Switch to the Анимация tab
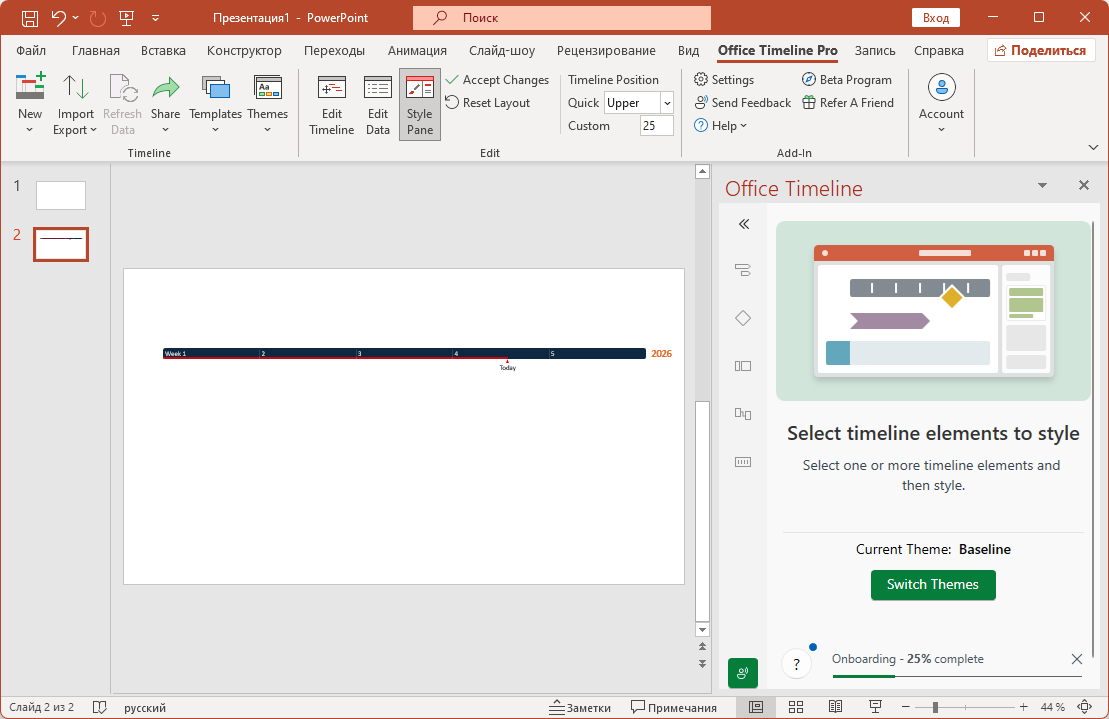The width and height of the screenshot is (1109, 719). pyautogui.click(x=417, y=50)
